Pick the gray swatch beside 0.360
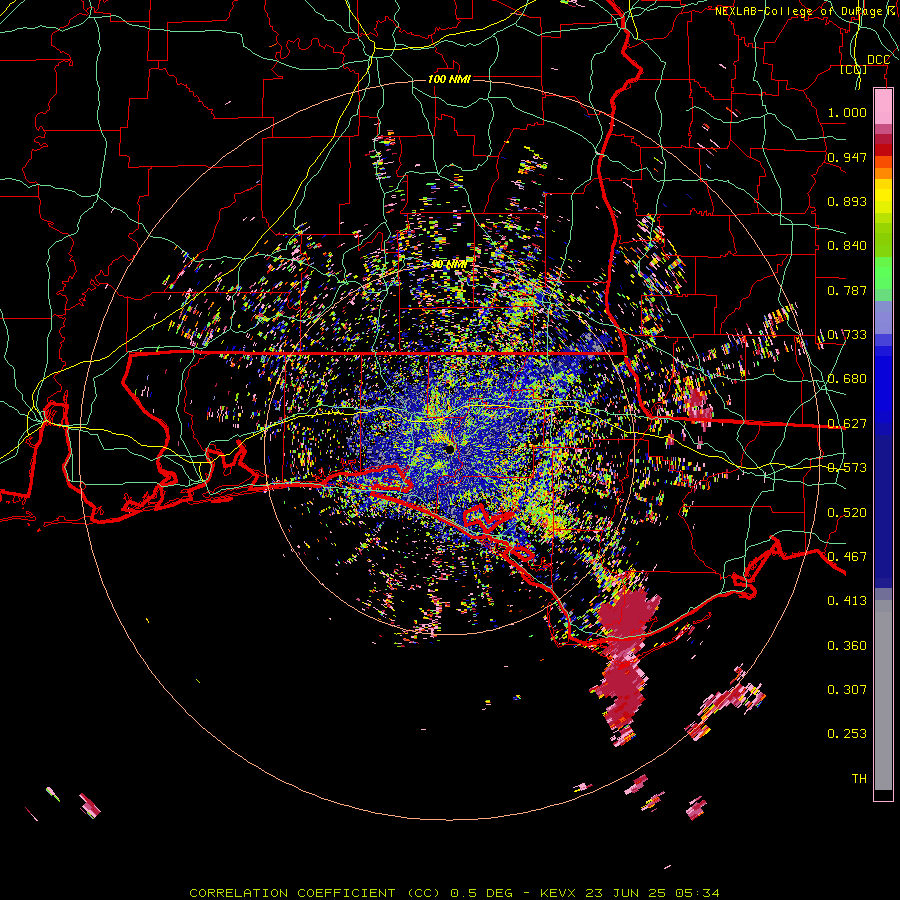Viewport: 900px width, 900px height. tap(883, 695)
